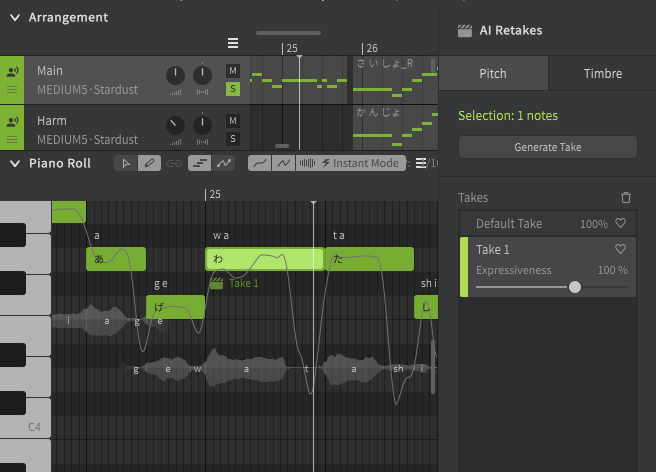Select the pointer tool in Piano Roll
Image resolution: width=656 pixels, height=472 pixels.
pyautogui.click(x=126, y=163)
